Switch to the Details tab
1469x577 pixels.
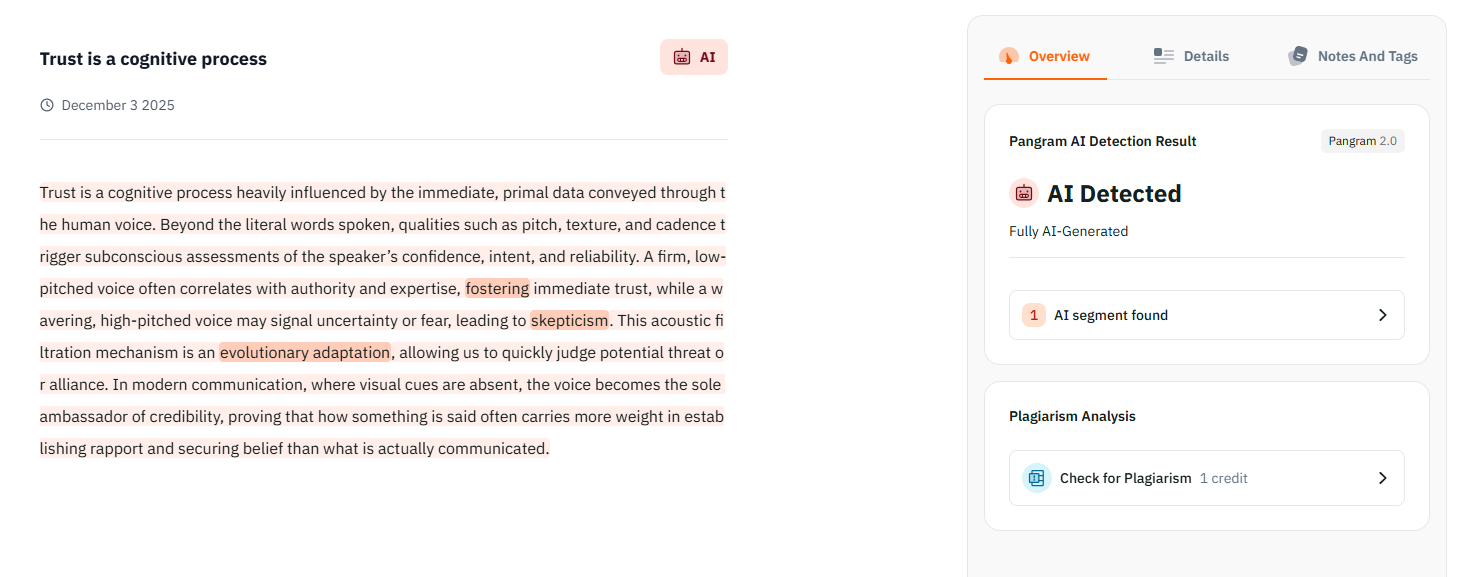click(1205, 56)
